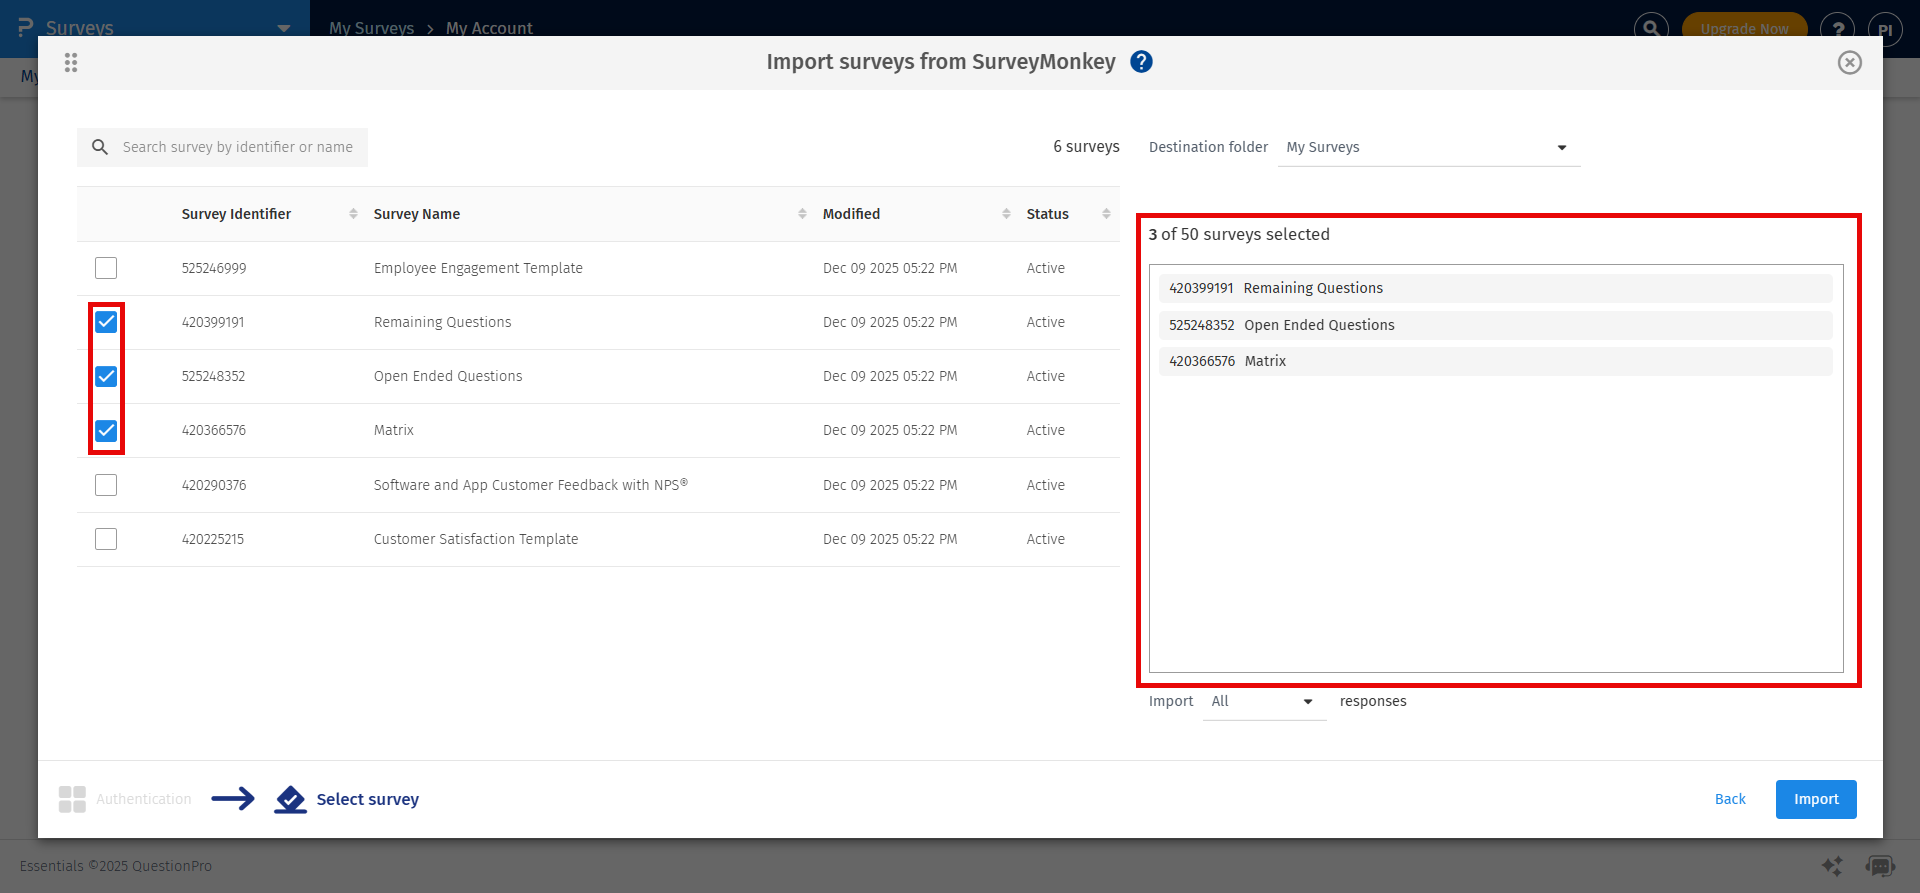
Task: Click the Authentication step label
Action: pos(144,799)
